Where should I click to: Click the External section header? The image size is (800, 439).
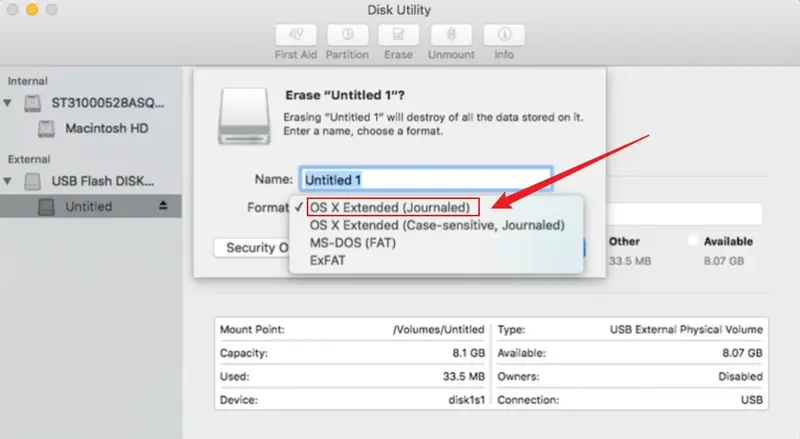(x=29, y=159)
